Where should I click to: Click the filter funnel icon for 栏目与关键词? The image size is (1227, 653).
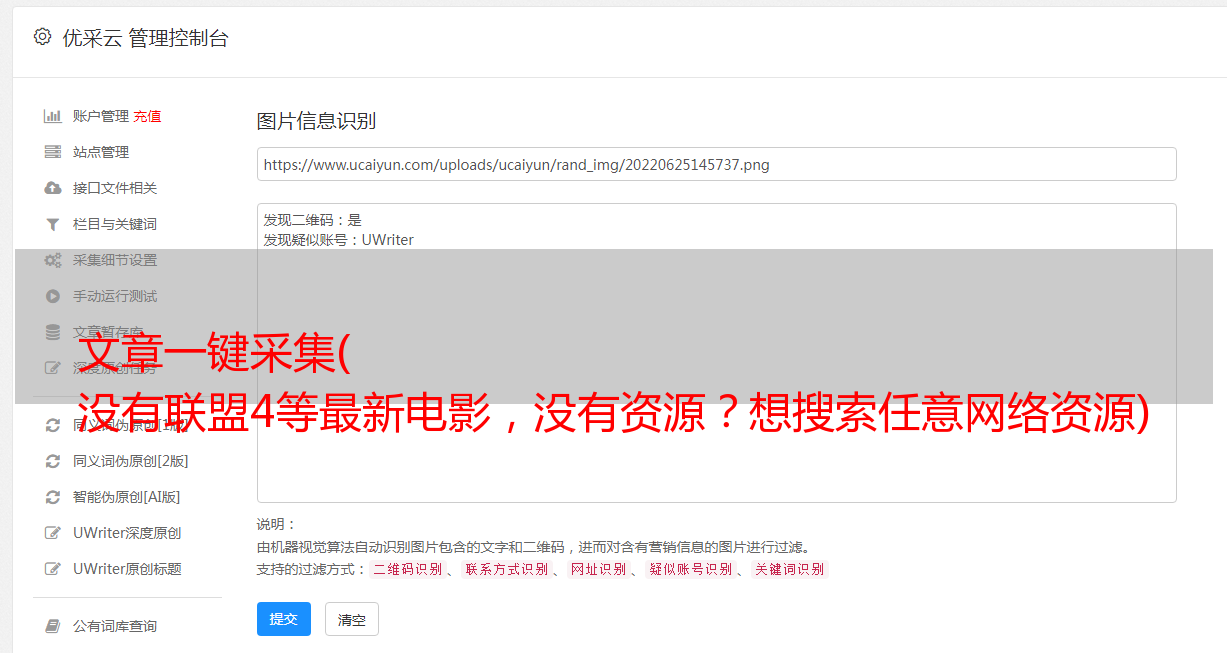click(53, 224)
